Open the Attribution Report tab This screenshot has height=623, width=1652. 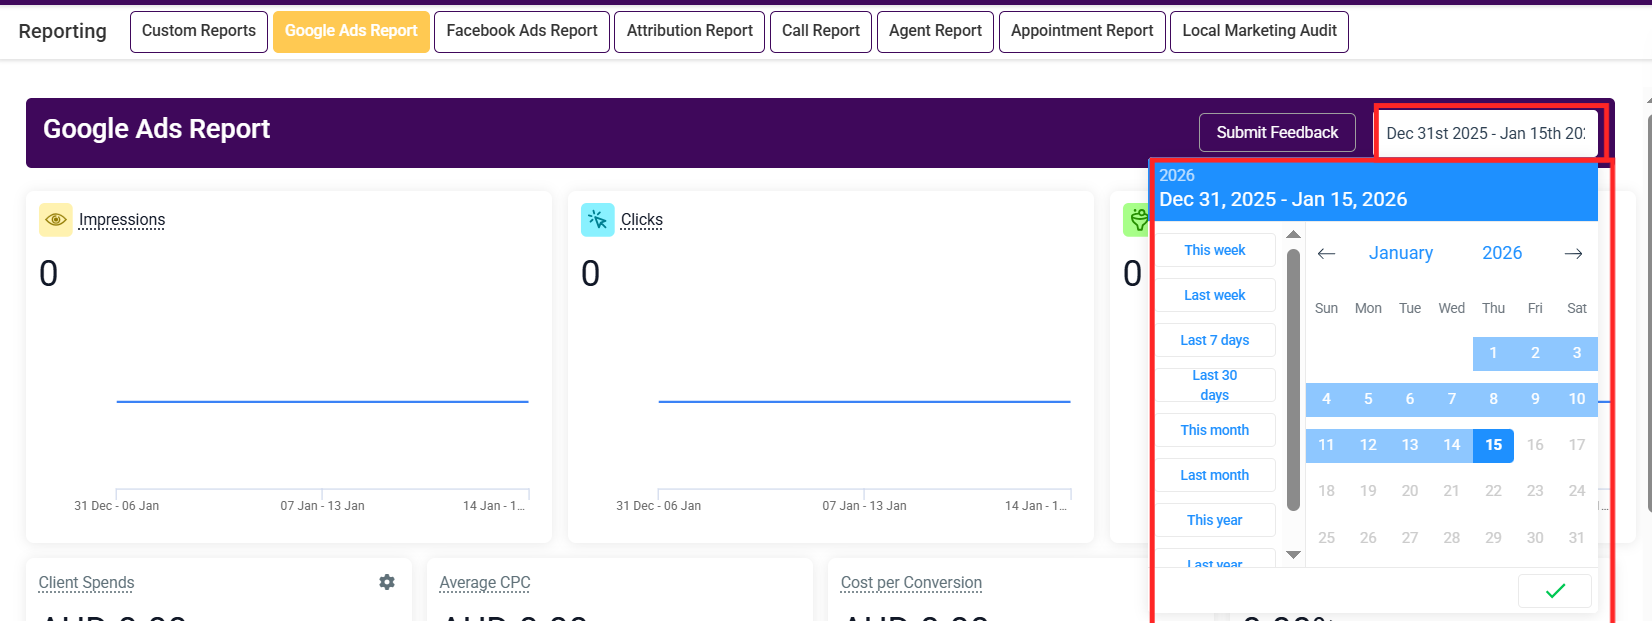click(x=690, y=31)
